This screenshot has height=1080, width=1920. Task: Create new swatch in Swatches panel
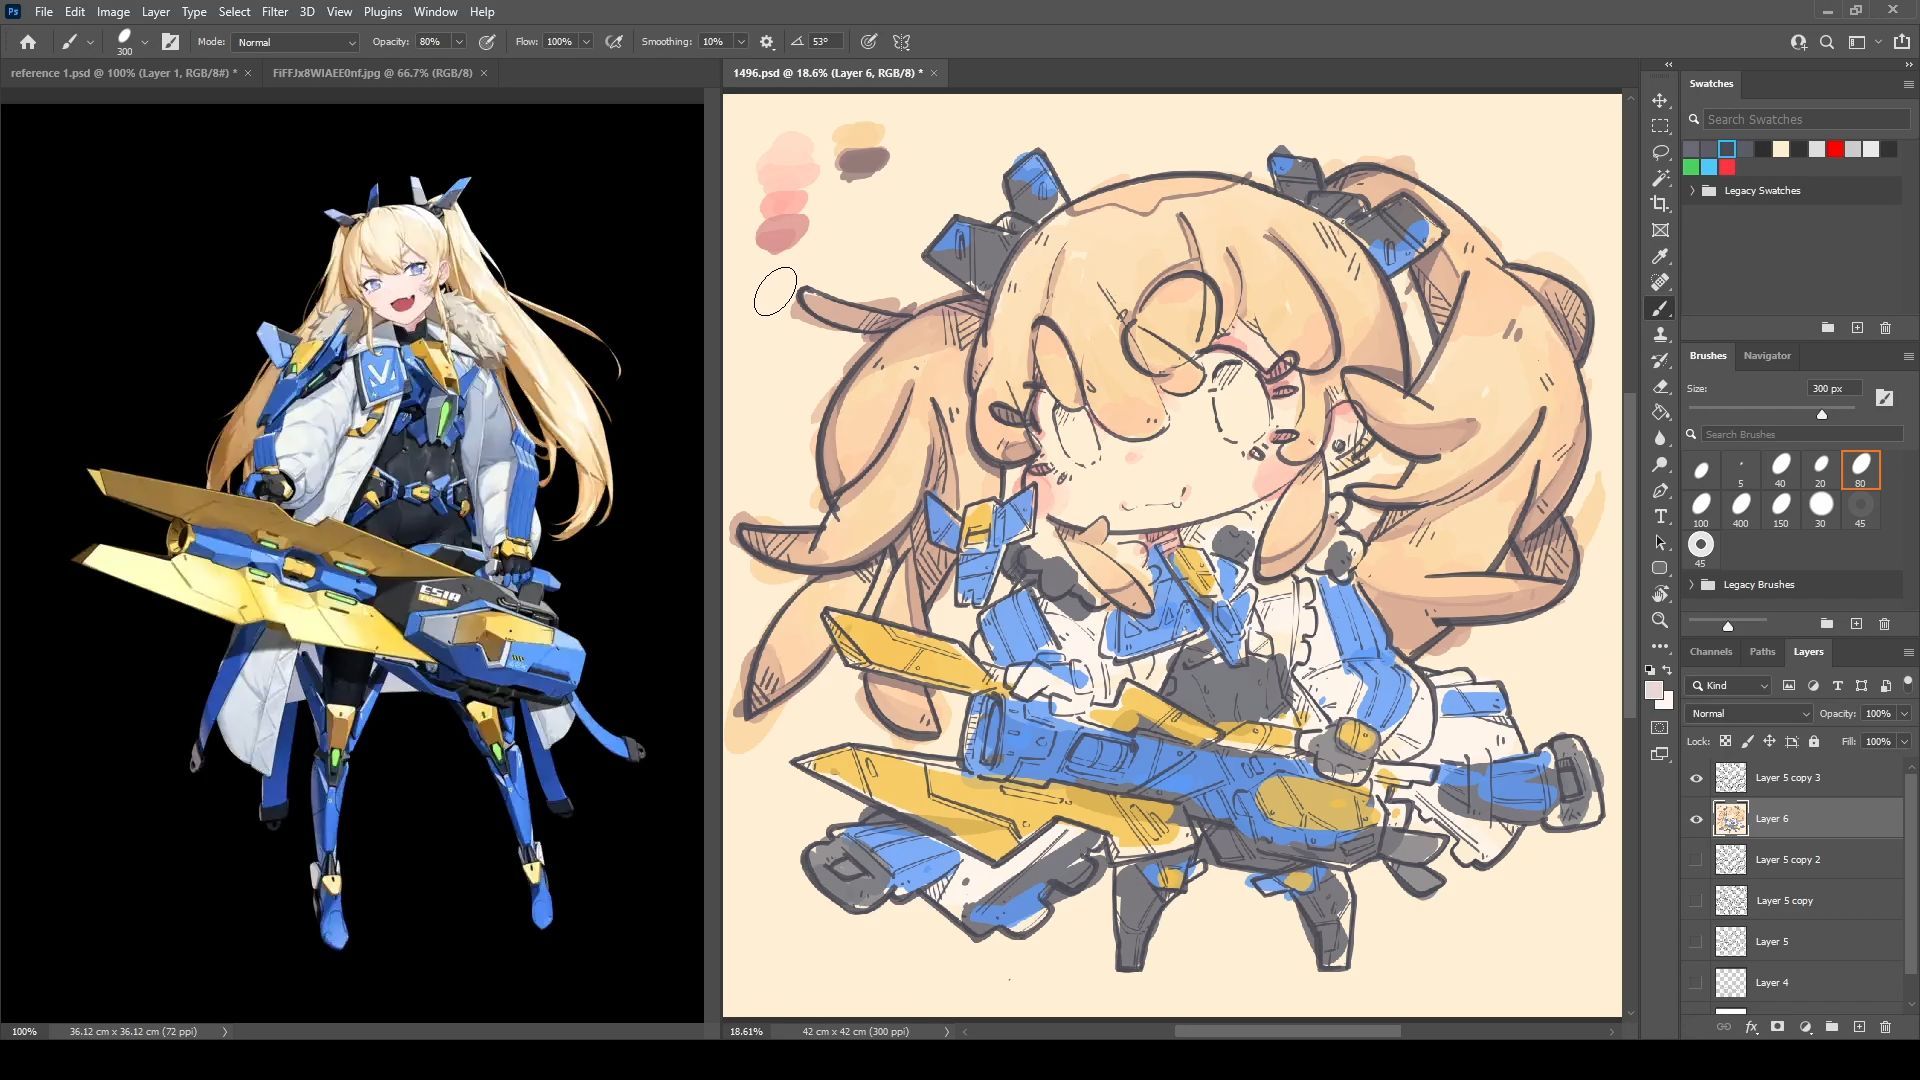pos(1857,328)
